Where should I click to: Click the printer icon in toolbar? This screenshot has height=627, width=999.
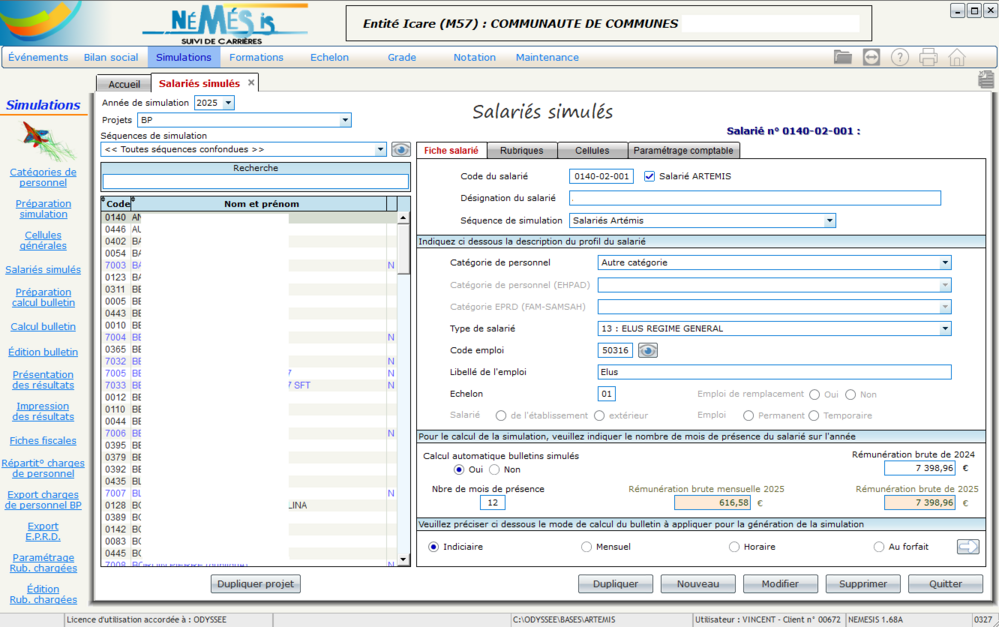click(x=928, y=57)
